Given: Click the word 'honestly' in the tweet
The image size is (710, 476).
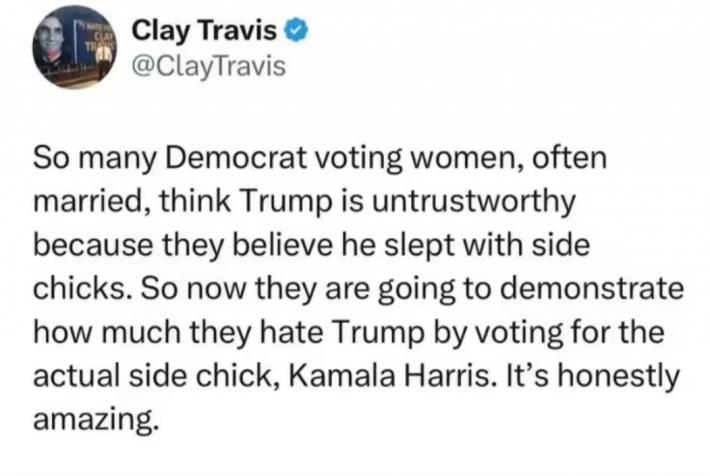Looking at the screenshot, I should click(x=619, y=377).
